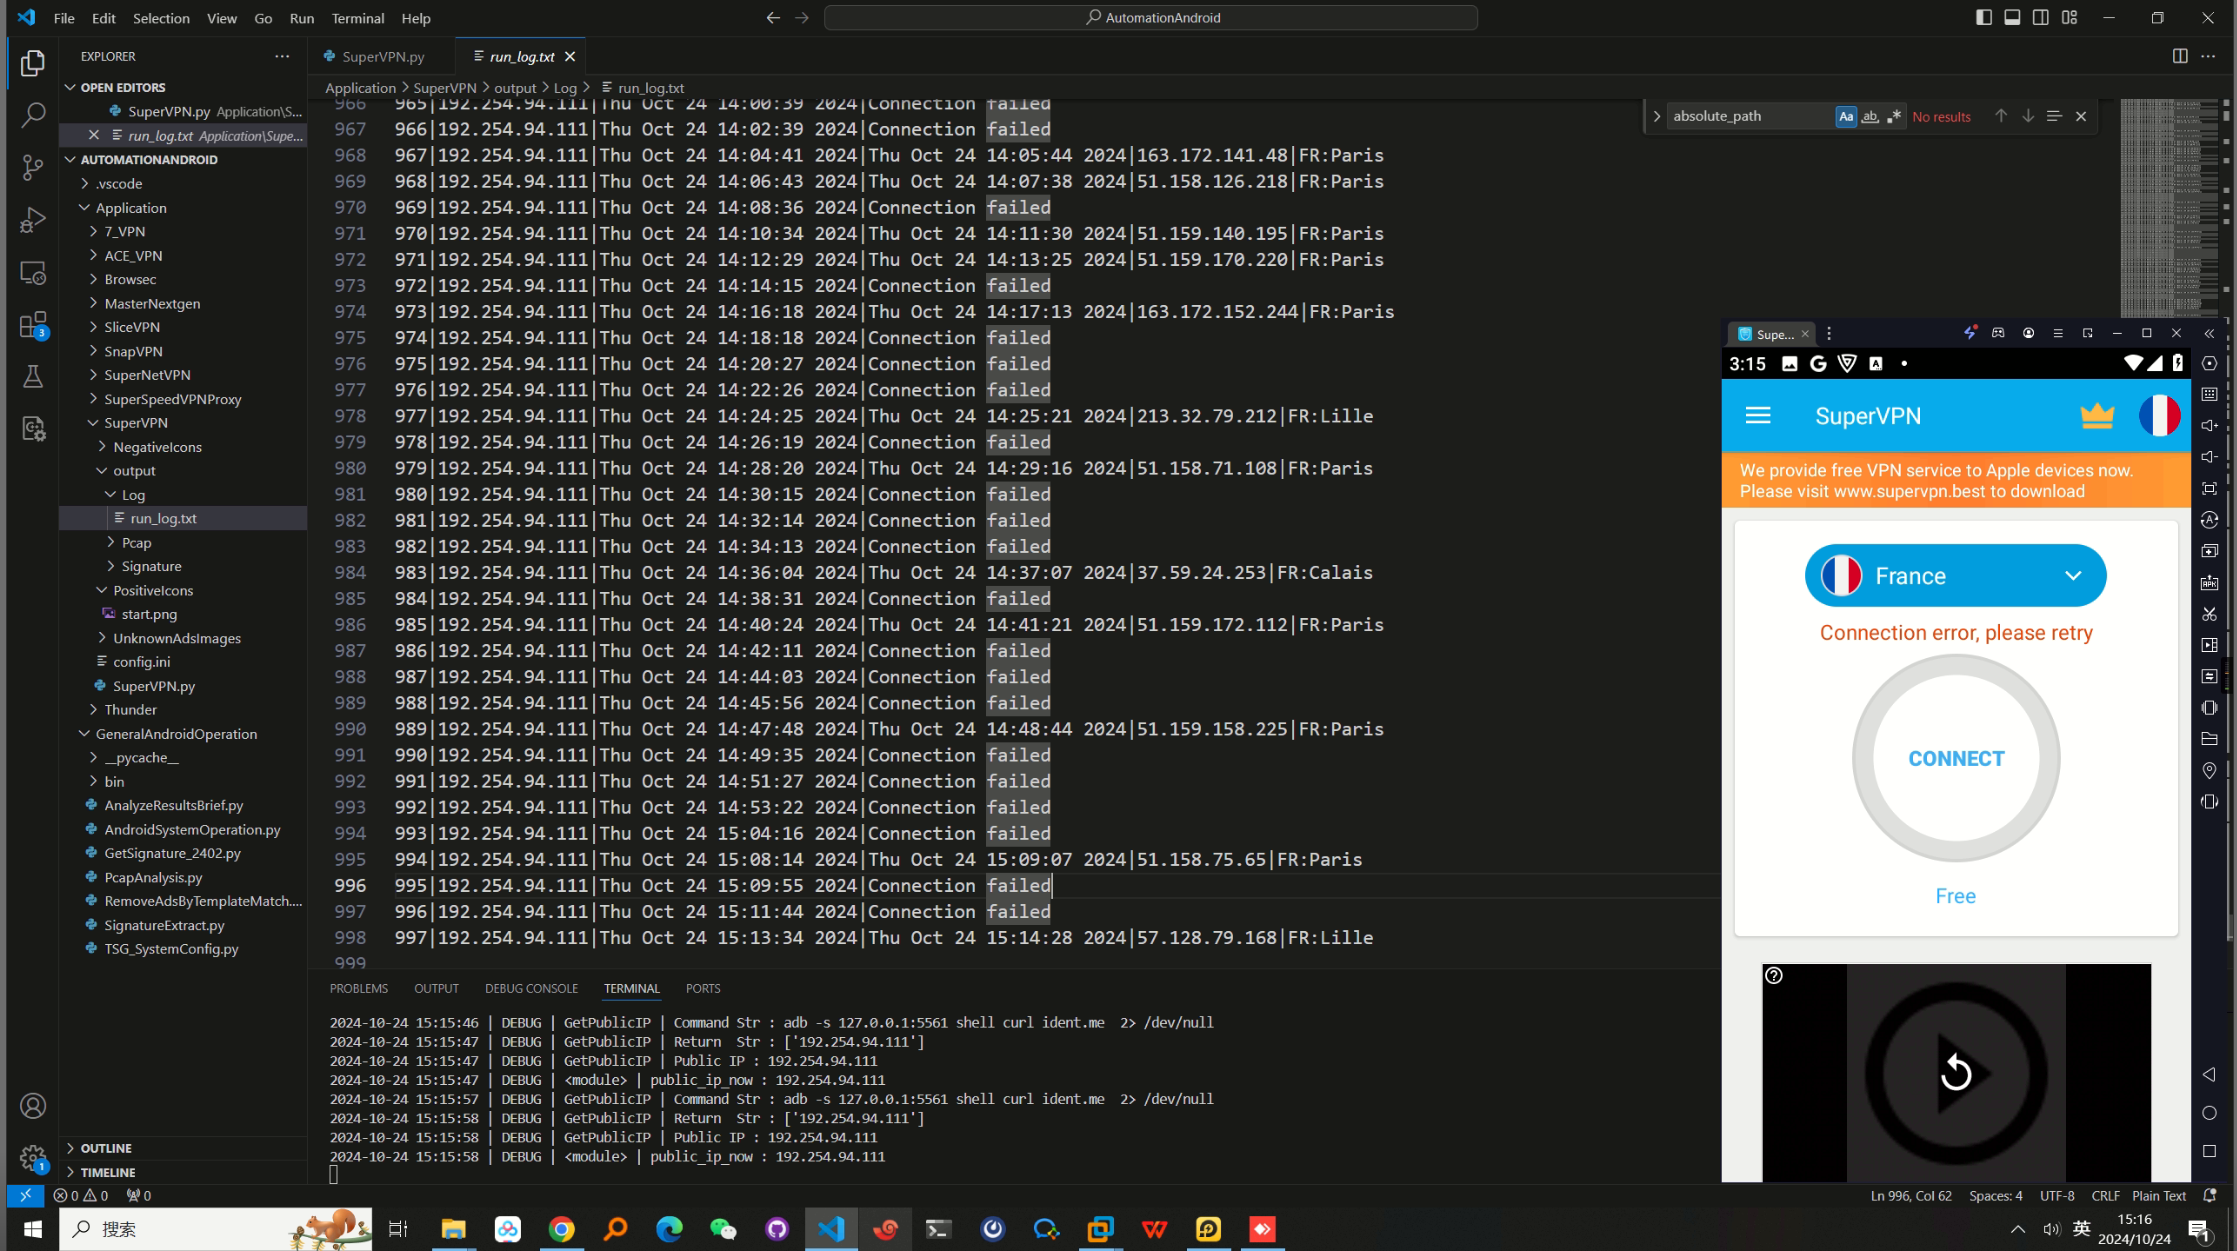Click the CRLF line ending indicator
Screen dimensions: 2237x1251
2104,1196
